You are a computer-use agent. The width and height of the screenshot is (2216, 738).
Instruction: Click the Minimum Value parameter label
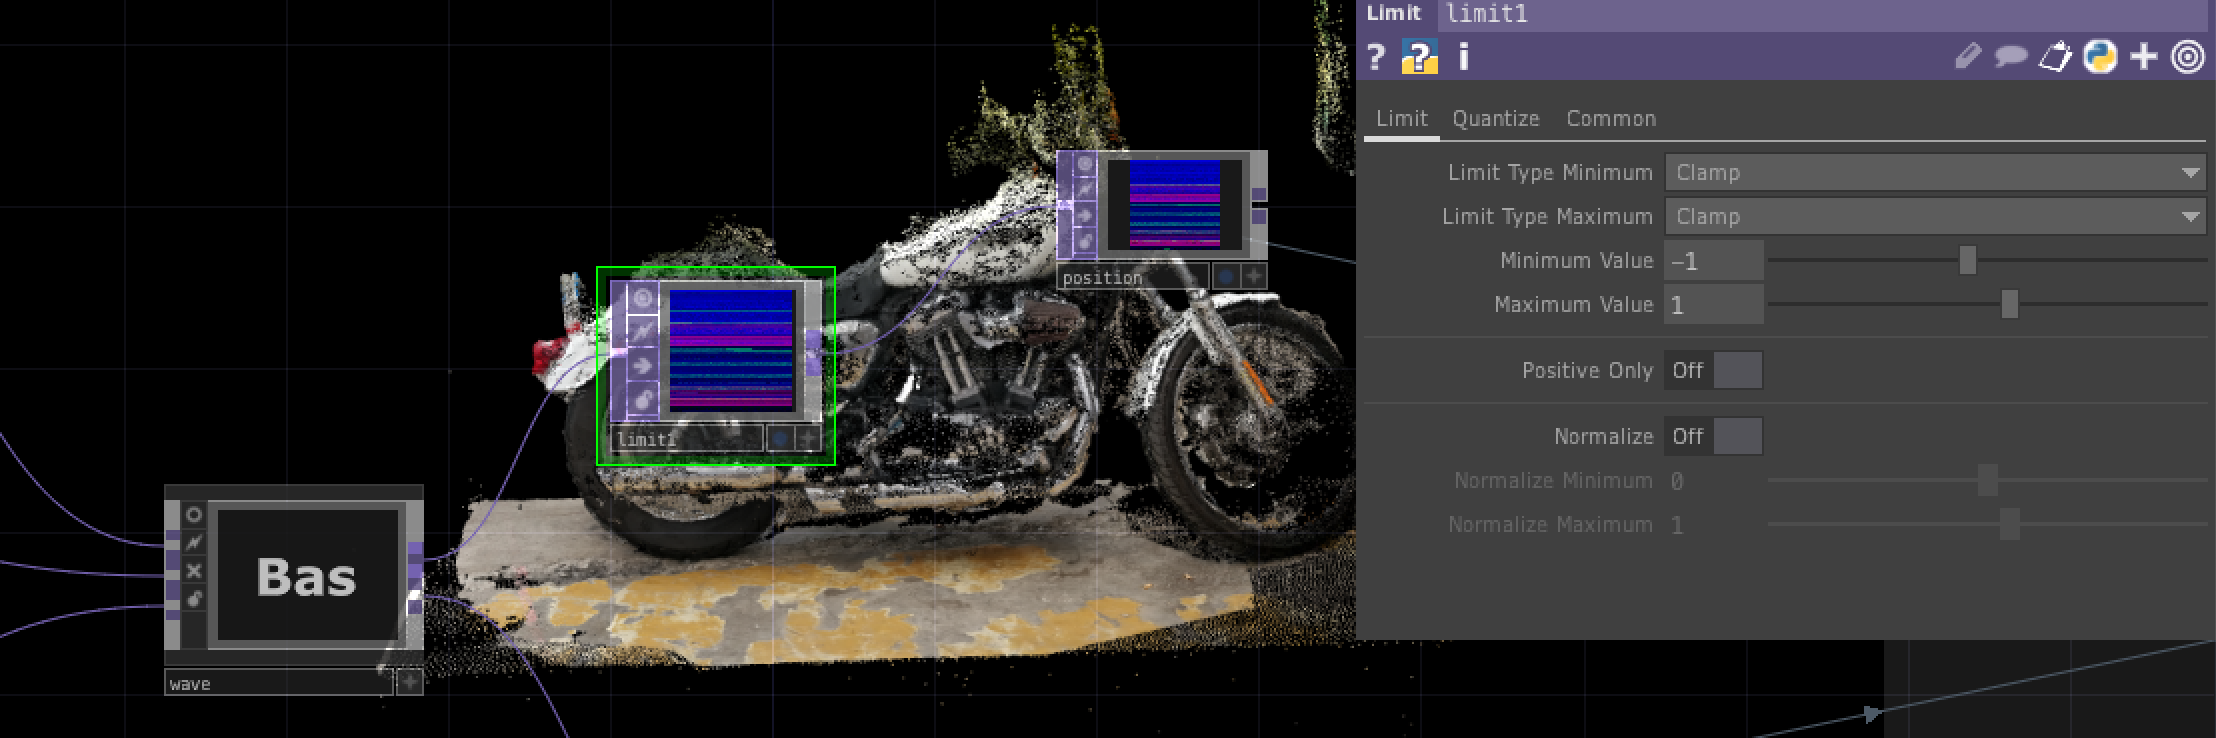click(1576, 260)
